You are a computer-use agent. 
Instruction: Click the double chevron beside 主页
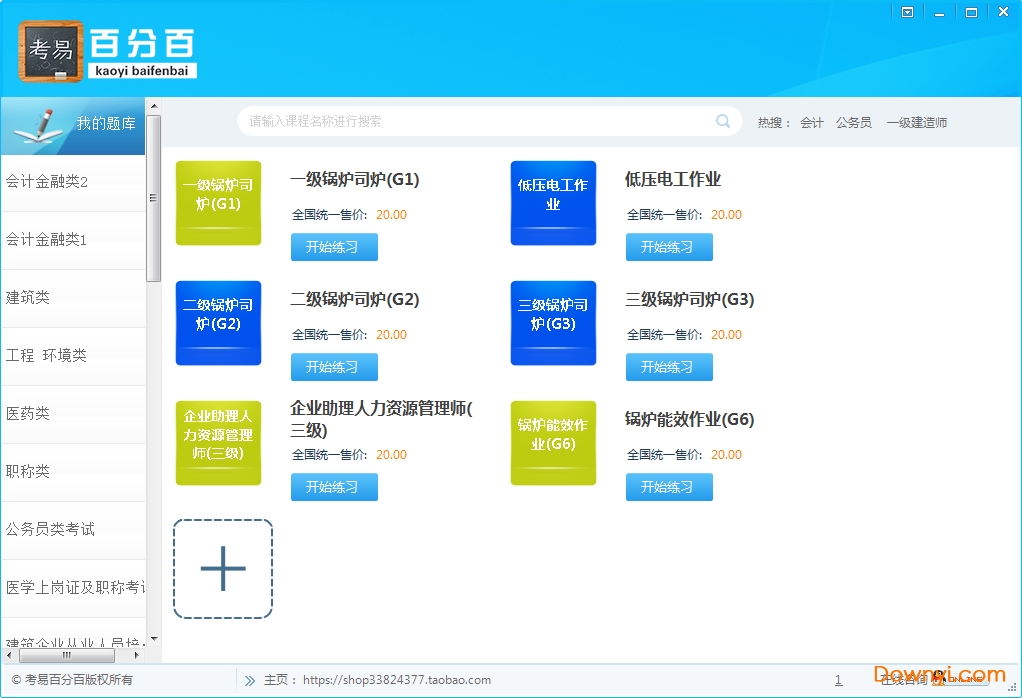point(249,680)
